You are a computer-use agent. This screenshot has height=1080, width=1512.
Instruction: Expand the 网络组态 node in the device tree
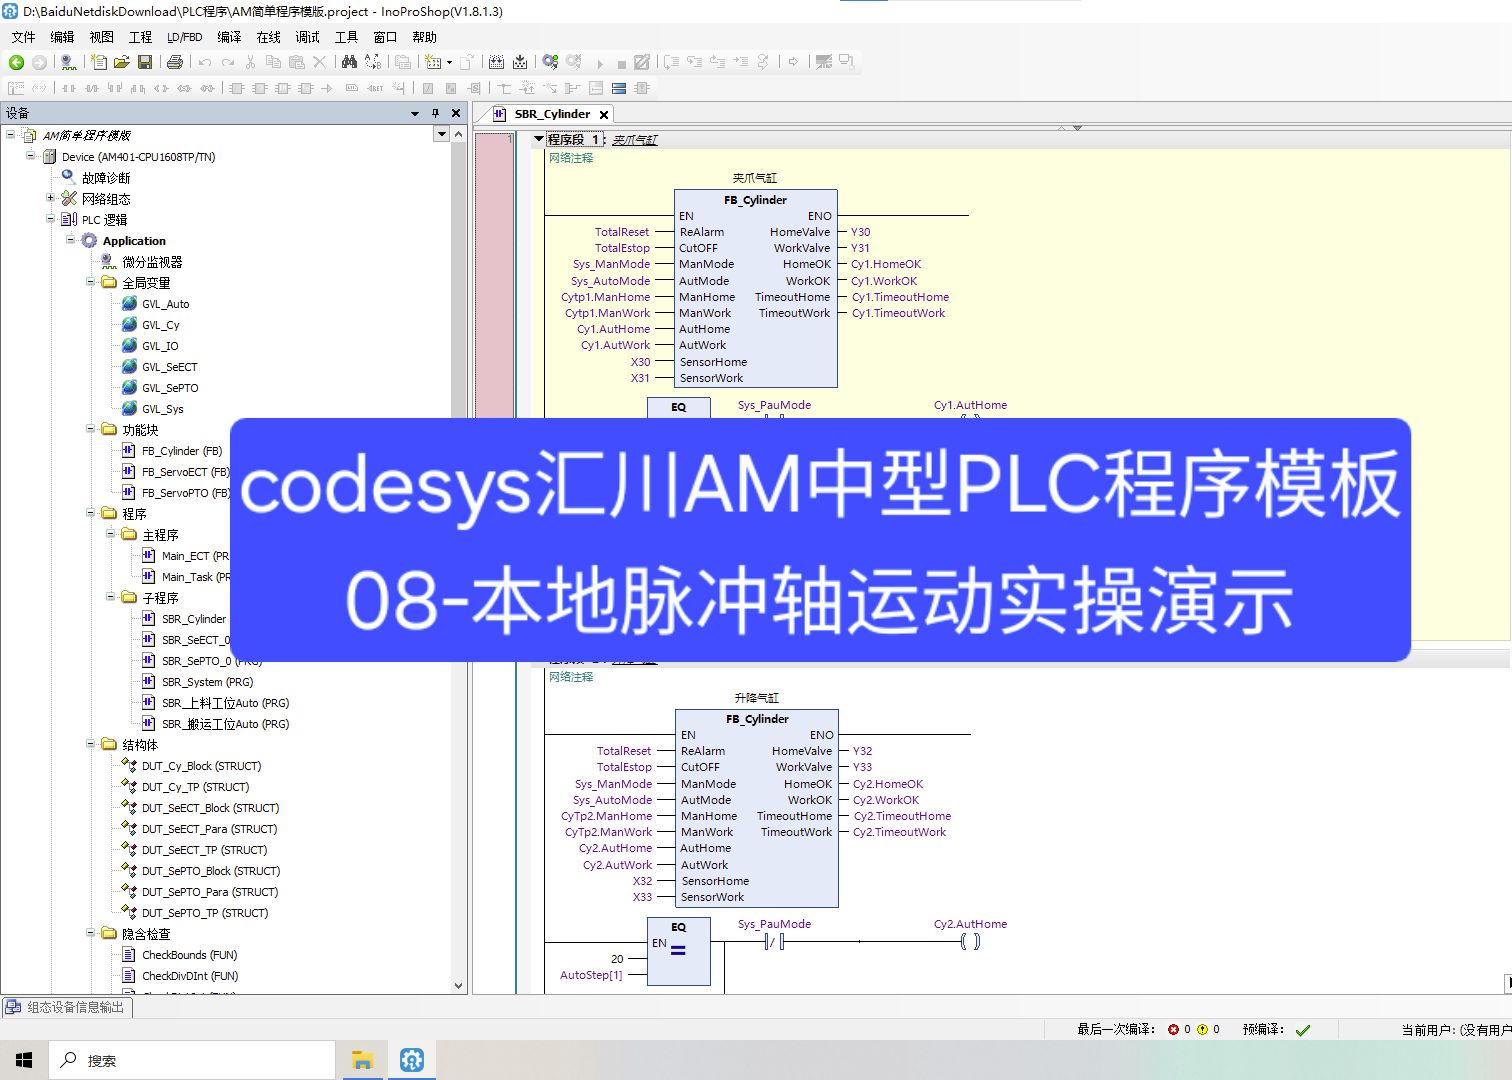(50, 198)
